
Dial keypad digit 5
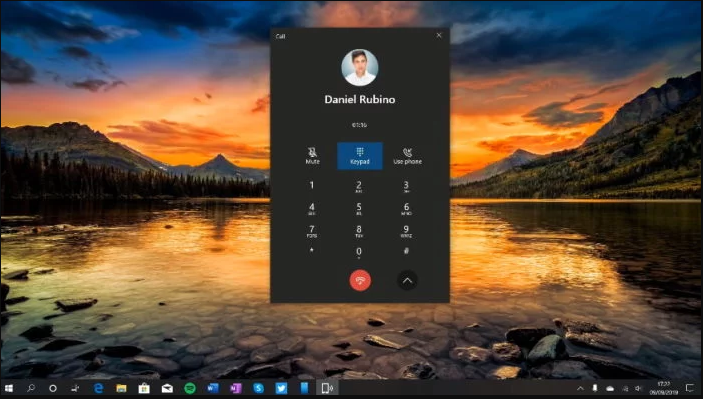tap(359, 208)
